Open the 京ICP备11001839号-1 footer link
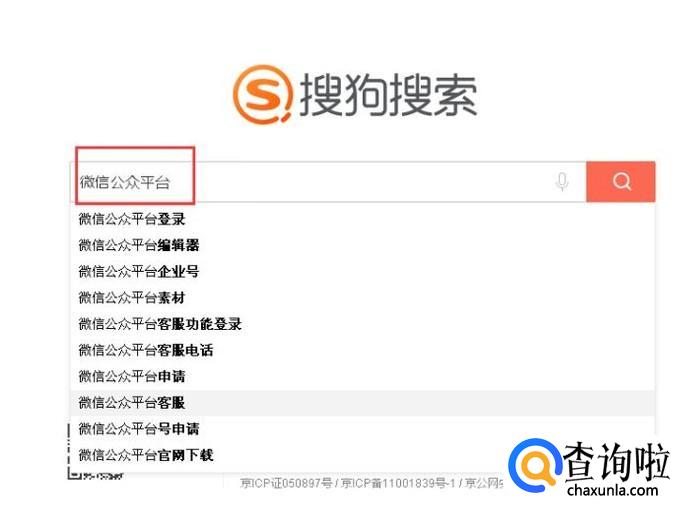The width and height of the screenshot is (682, 521). click(398, 483)
